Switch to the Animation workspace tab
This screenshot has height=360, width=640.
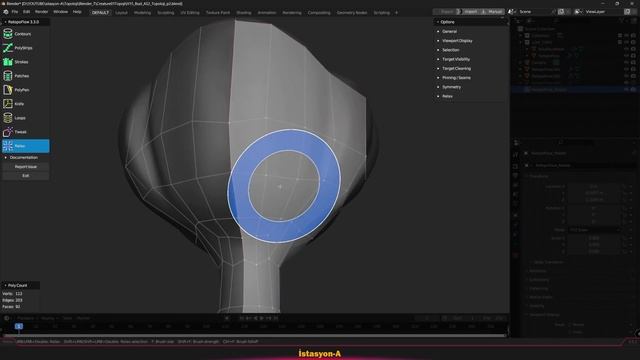pos(267,13)
